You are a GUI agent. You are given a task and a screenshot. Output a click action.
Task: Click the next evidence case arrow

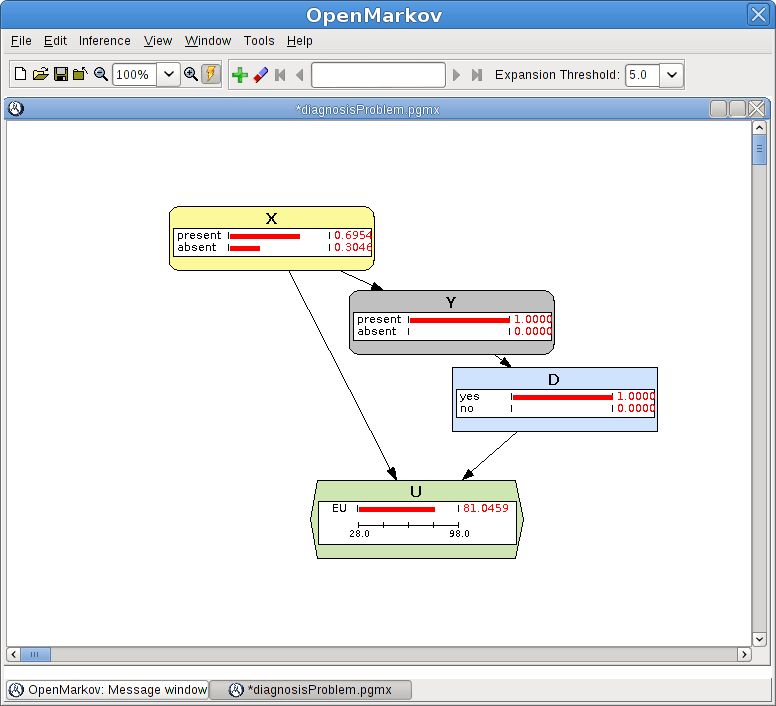(457, 75)
